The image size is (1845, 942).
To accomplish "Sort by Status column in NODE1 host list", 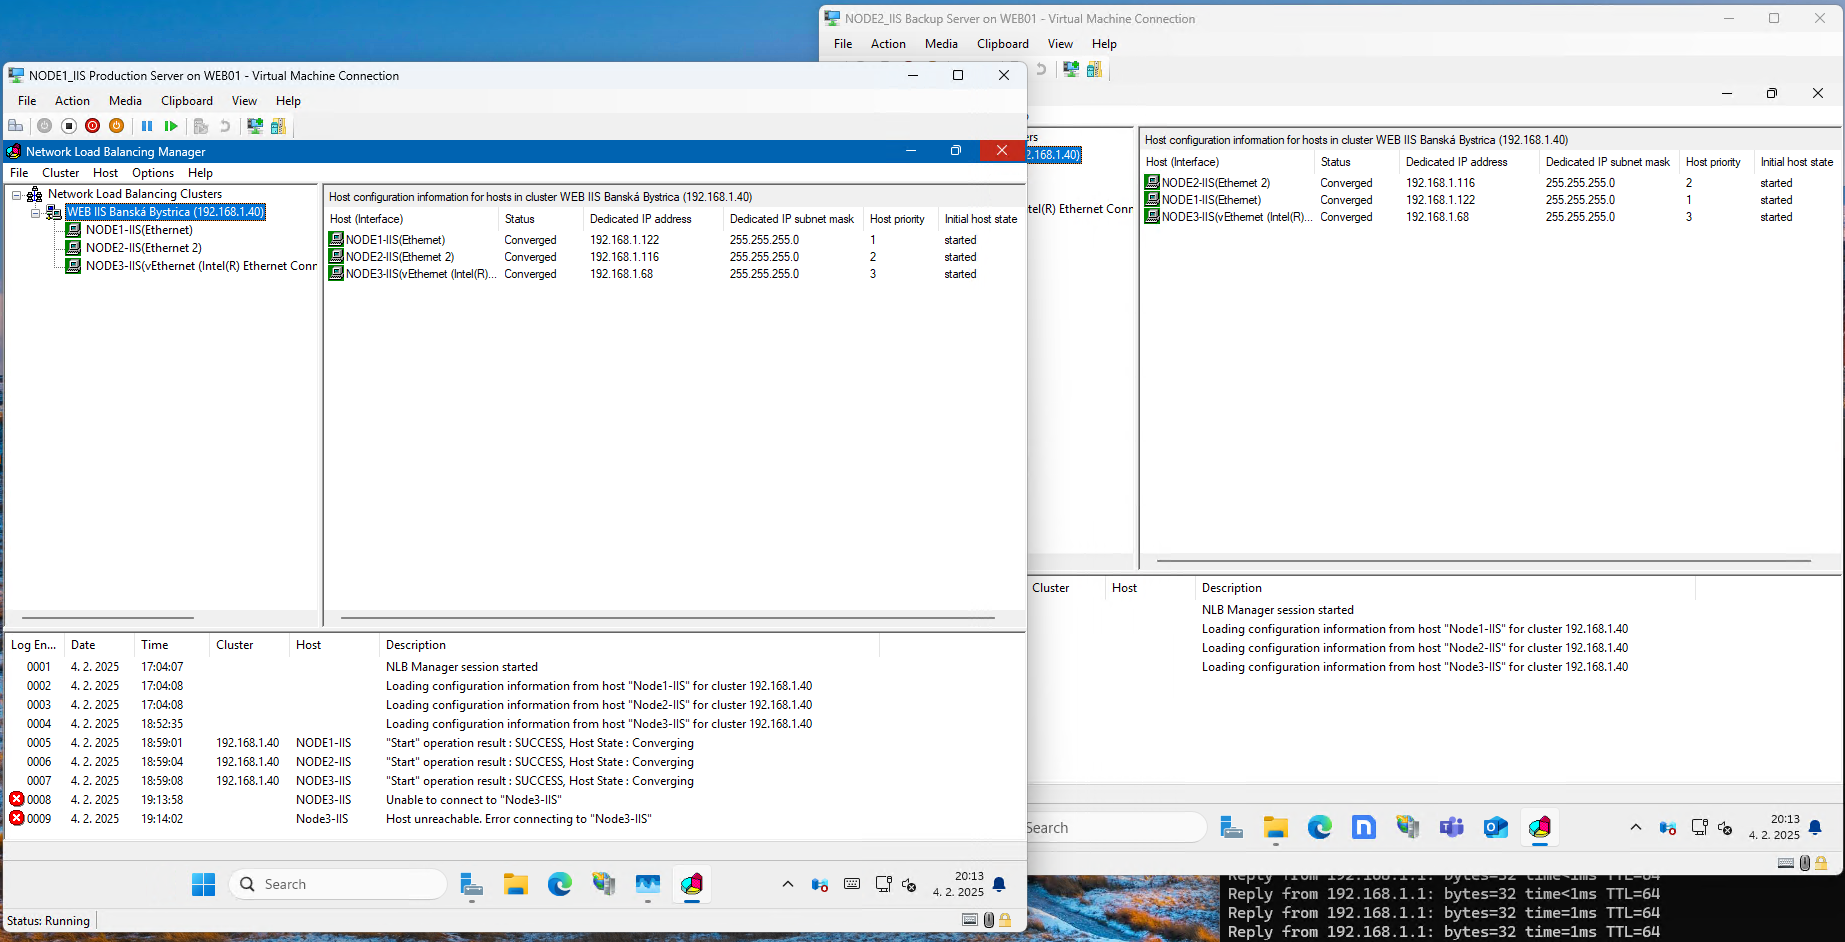I will 540,219.
